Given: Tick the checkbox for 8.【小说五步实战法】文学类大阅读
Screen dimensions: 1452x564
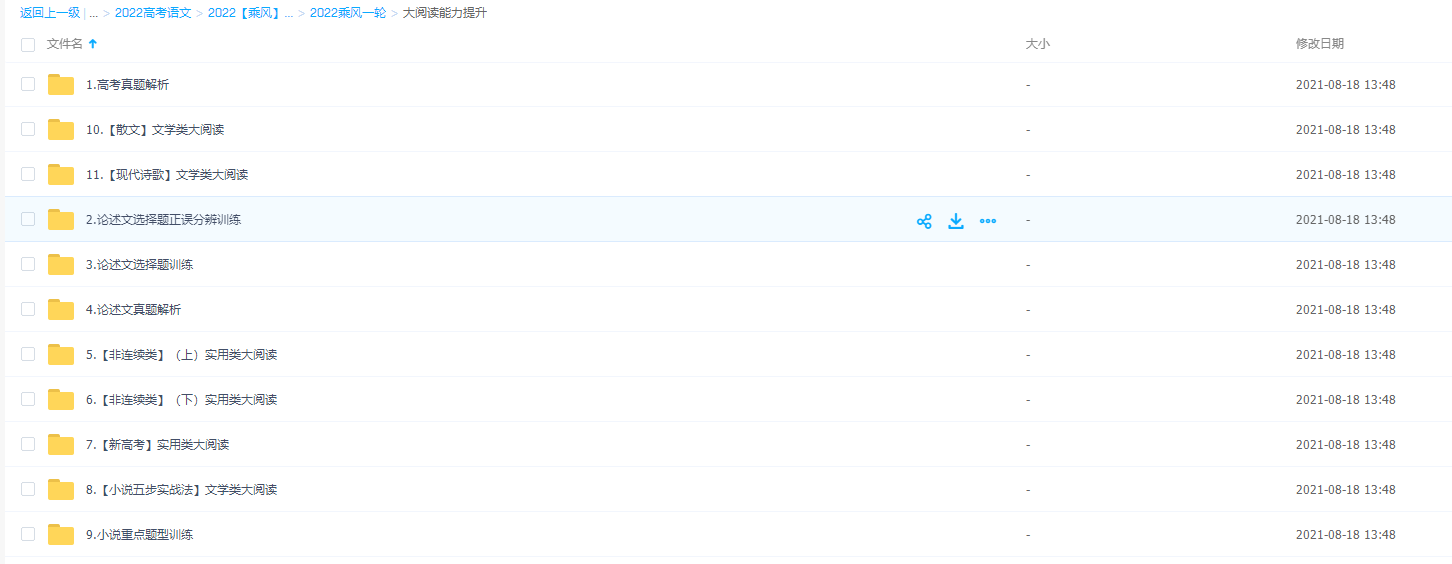Looking at the screenshot, I should (x=28, y=489).
